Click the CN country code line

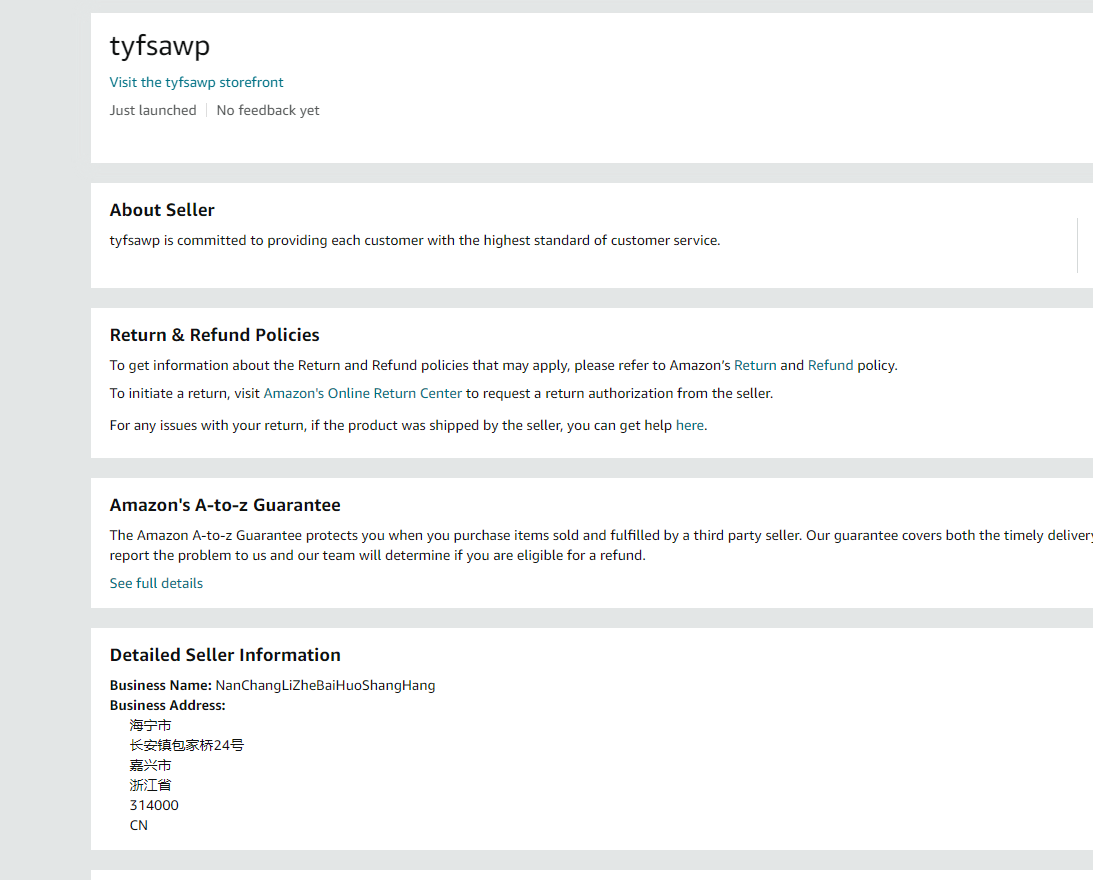(139, 825)
